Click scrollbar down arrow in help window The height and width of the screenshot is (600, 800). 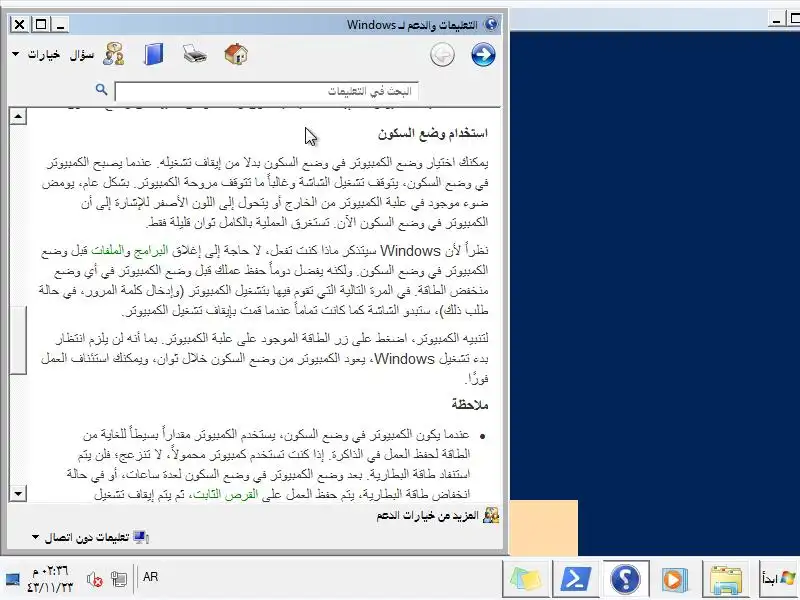click(18, 493)
